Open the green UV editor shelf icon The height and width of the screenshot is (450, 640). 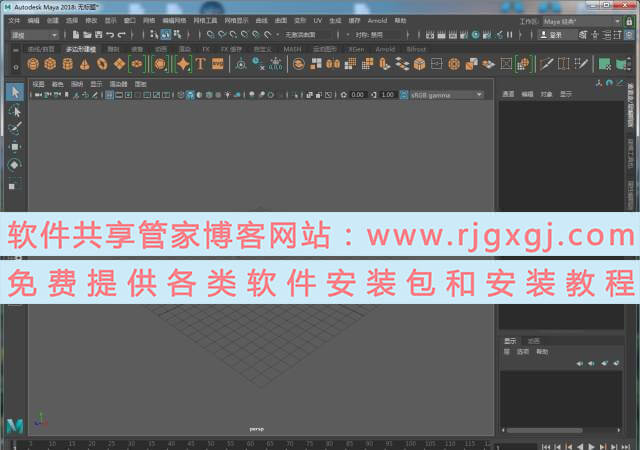tap(604, 64)
